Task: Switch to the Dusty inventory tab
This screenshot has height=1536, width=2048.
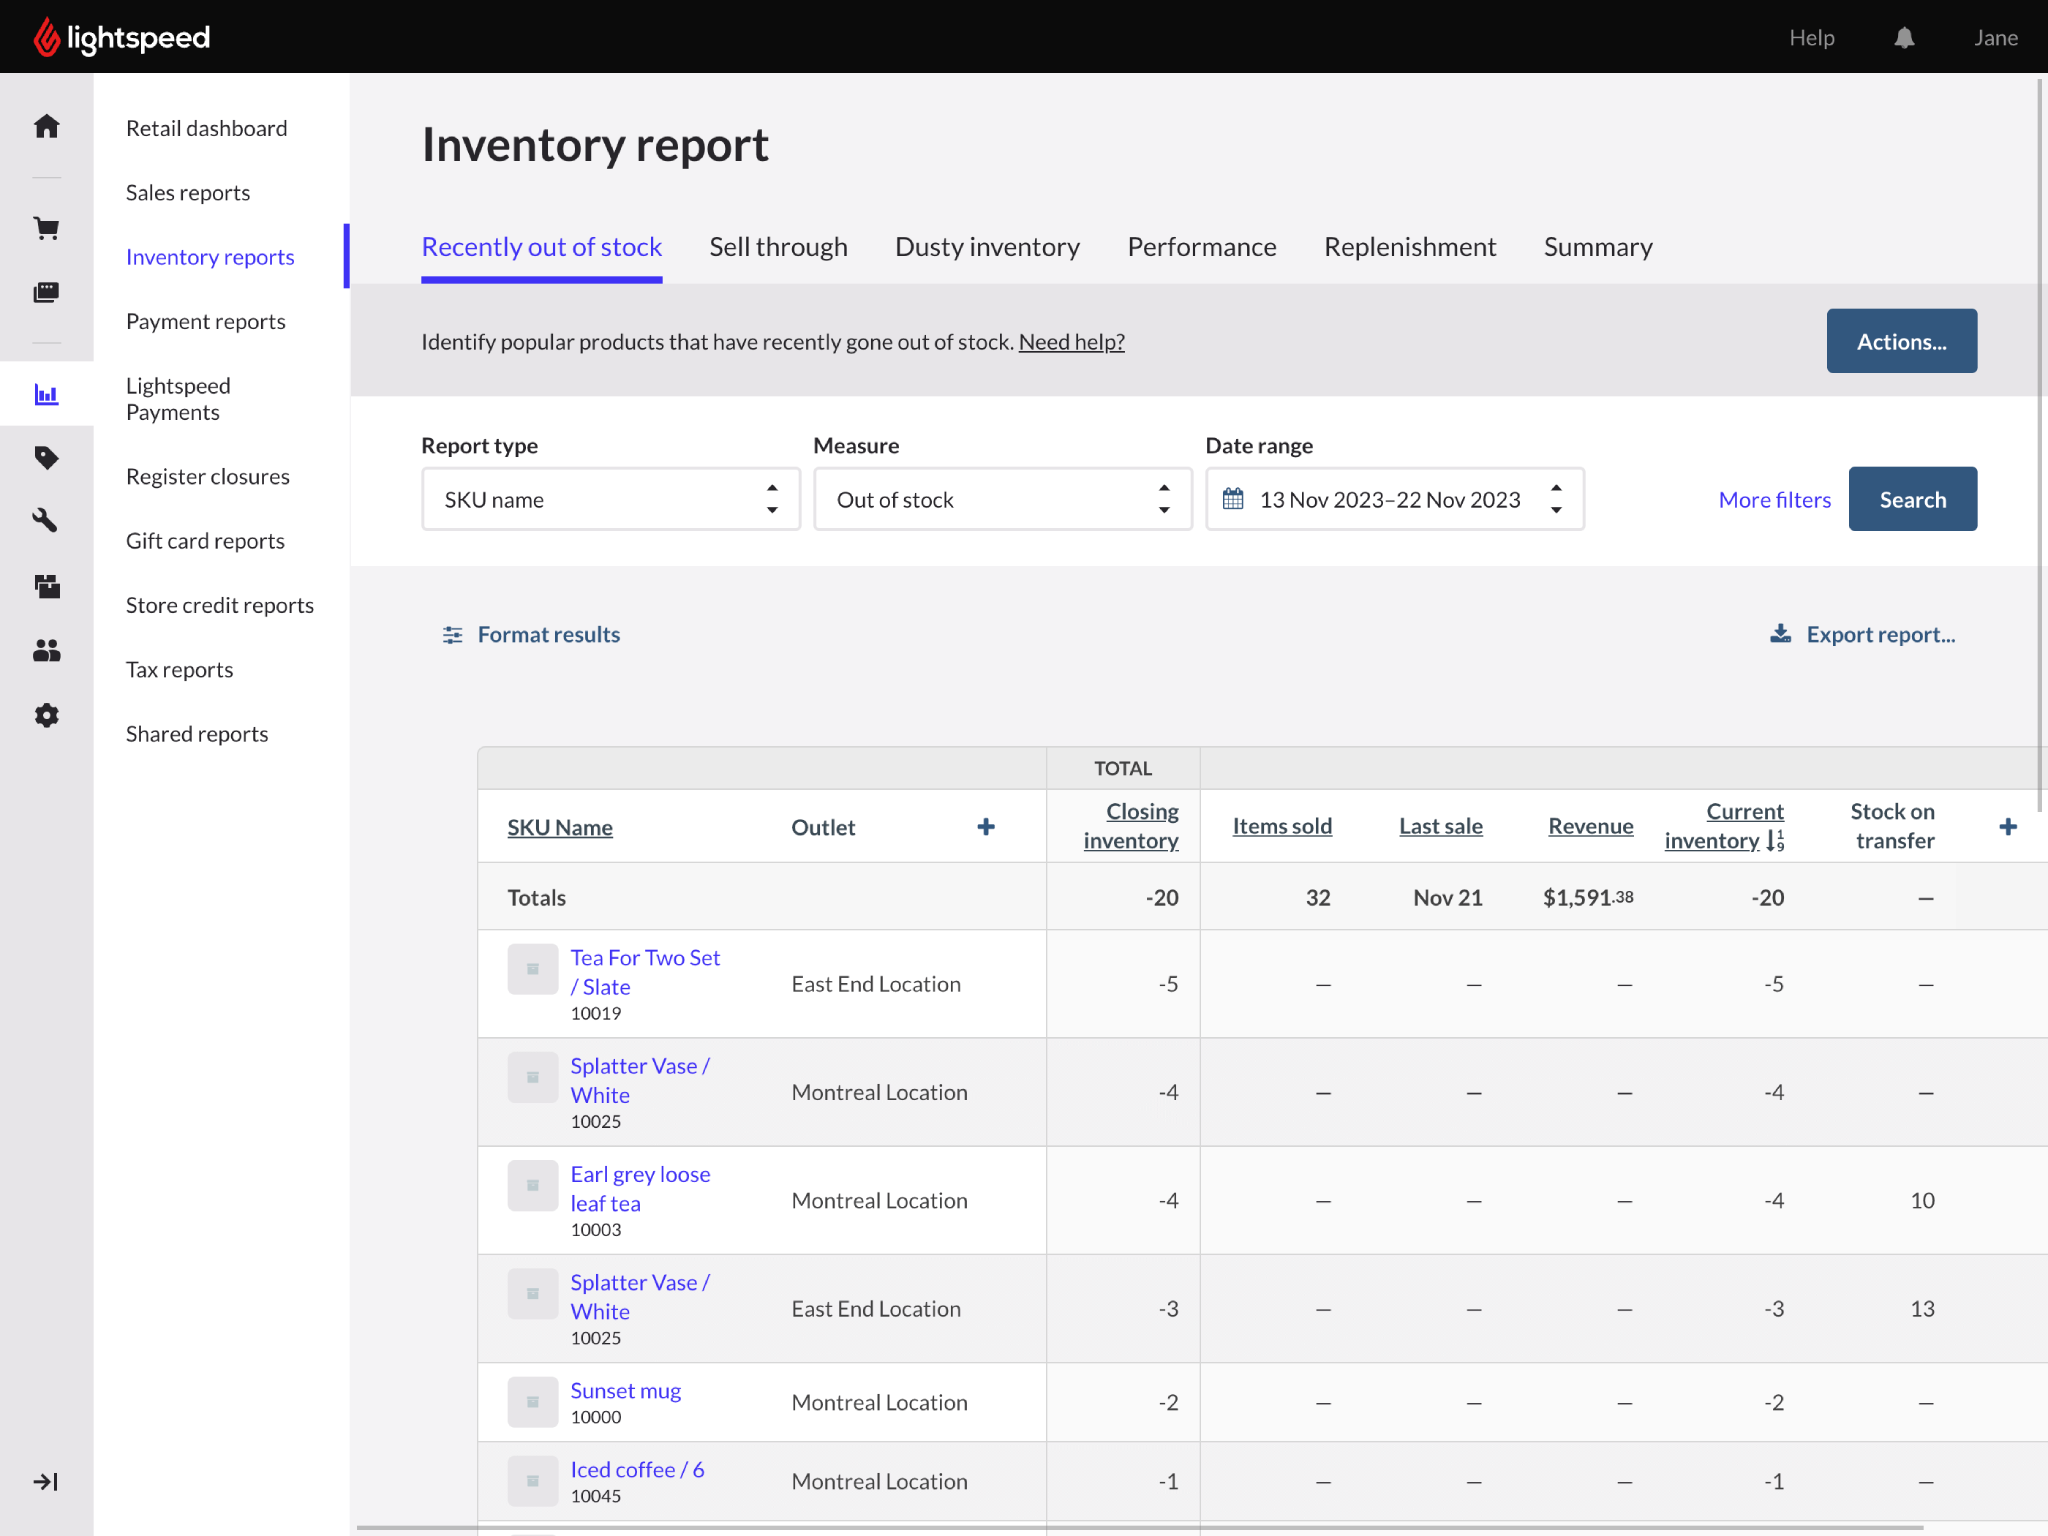Action: 987,247
